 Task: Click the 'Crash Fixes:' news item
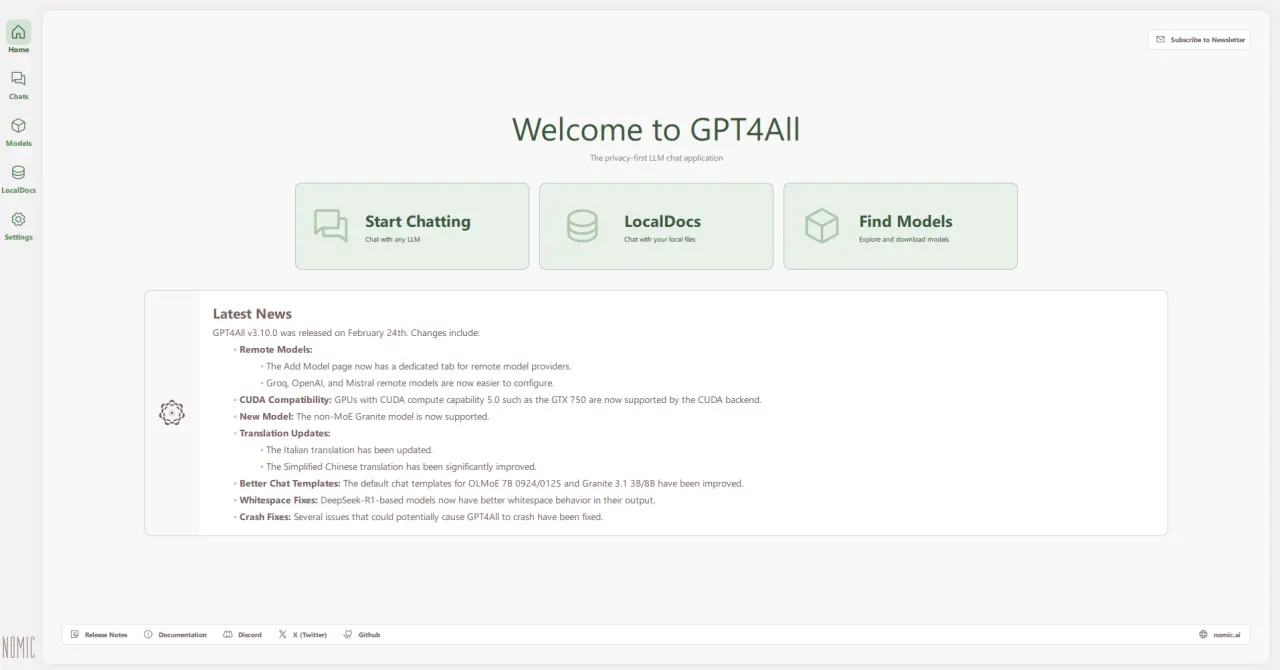[421, 517]
